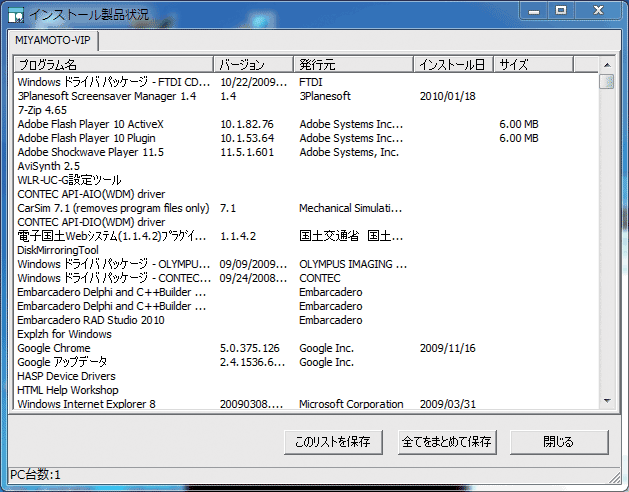The height and width of the screenshot is (492, 629).
Task: Sort by 発行元 column header
Action: 354,64
